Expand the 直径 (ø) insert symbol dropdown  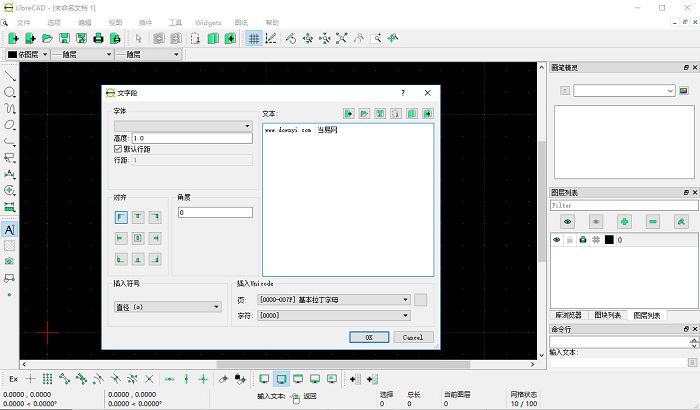pos(167,307)
